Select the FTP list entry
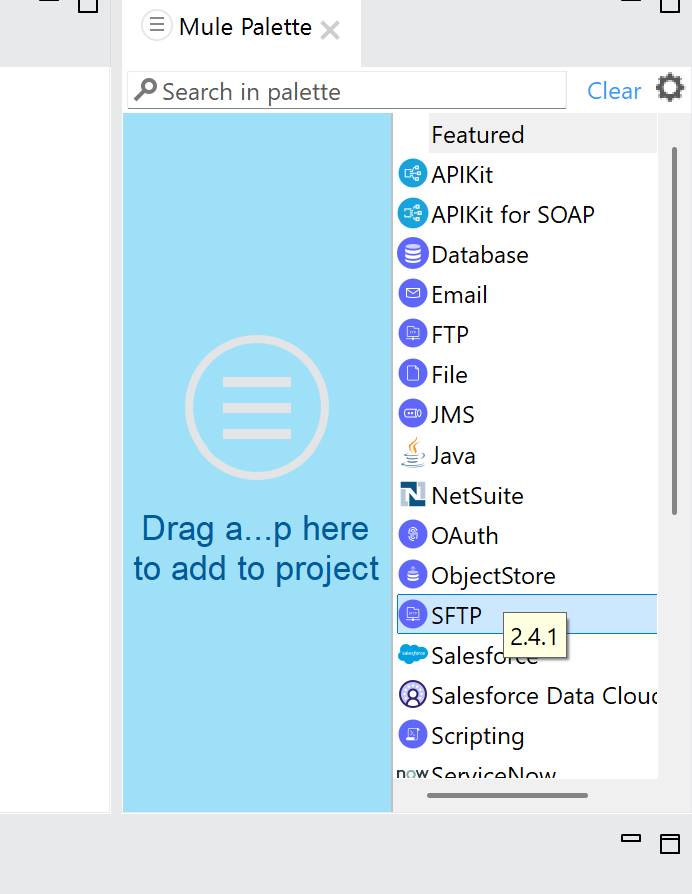This screenshot has width=692, height=894. (x=450, y=335)
